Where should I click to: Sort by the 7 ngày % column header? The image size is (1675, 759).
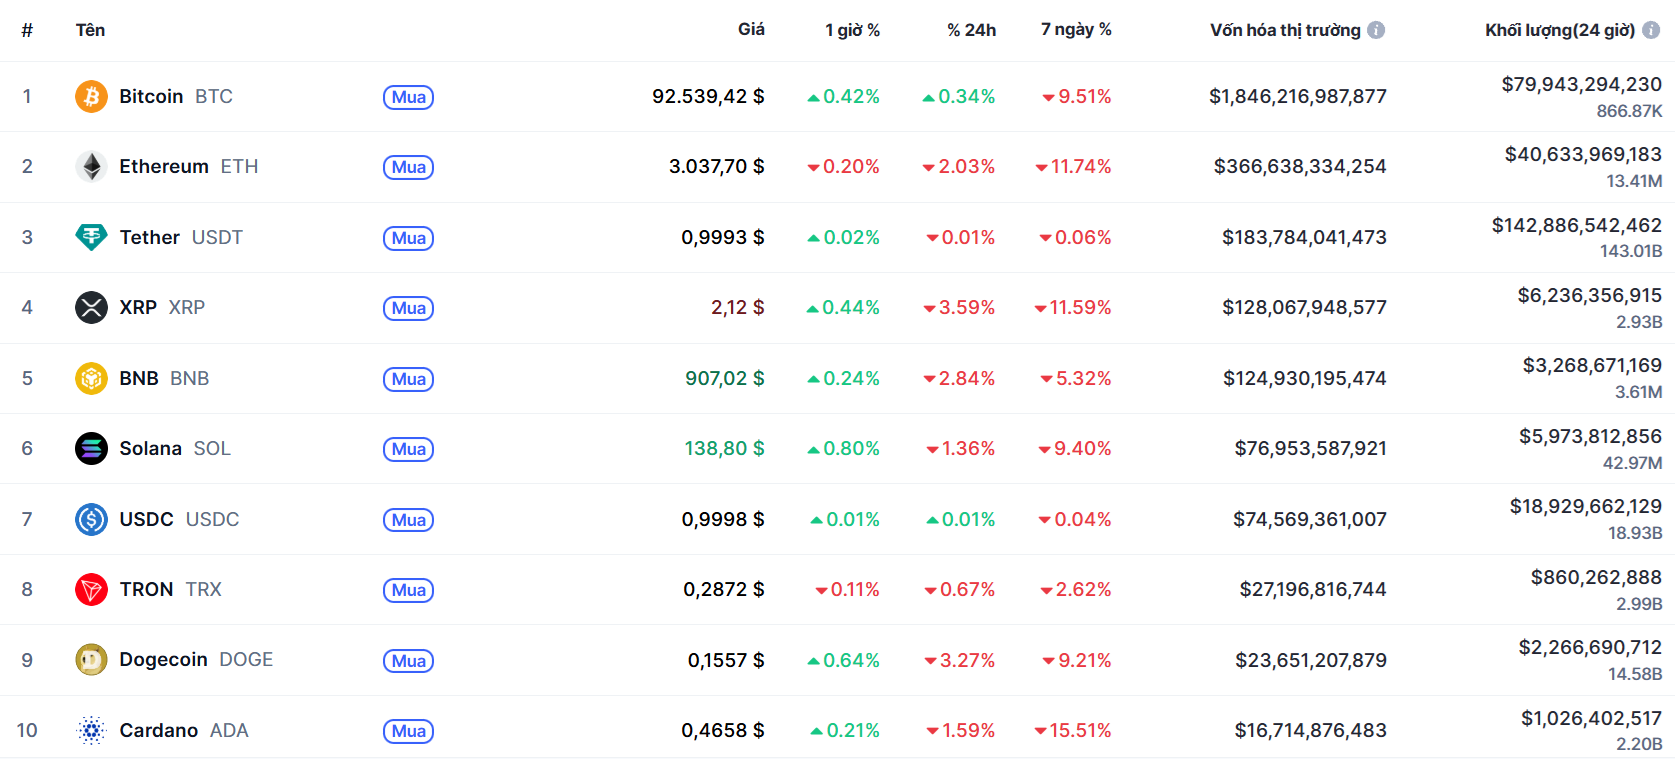tap(1076, 30)
